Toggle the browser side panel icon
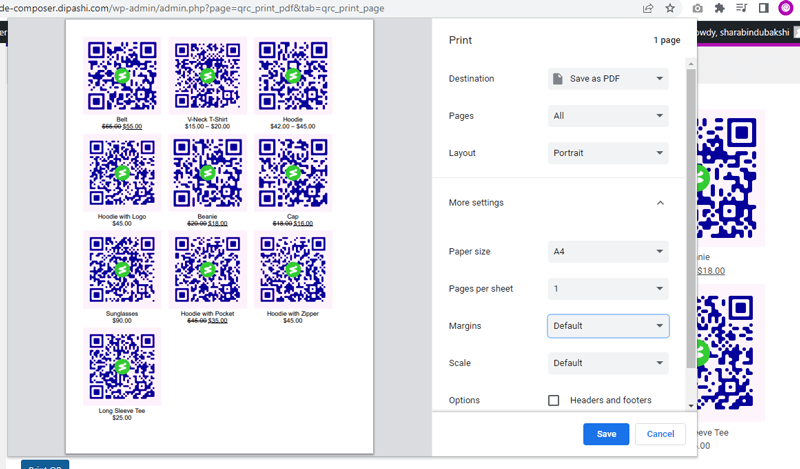The height and width of the screenshot is (469, 800). pyautogui.click(x=762, y=8)
